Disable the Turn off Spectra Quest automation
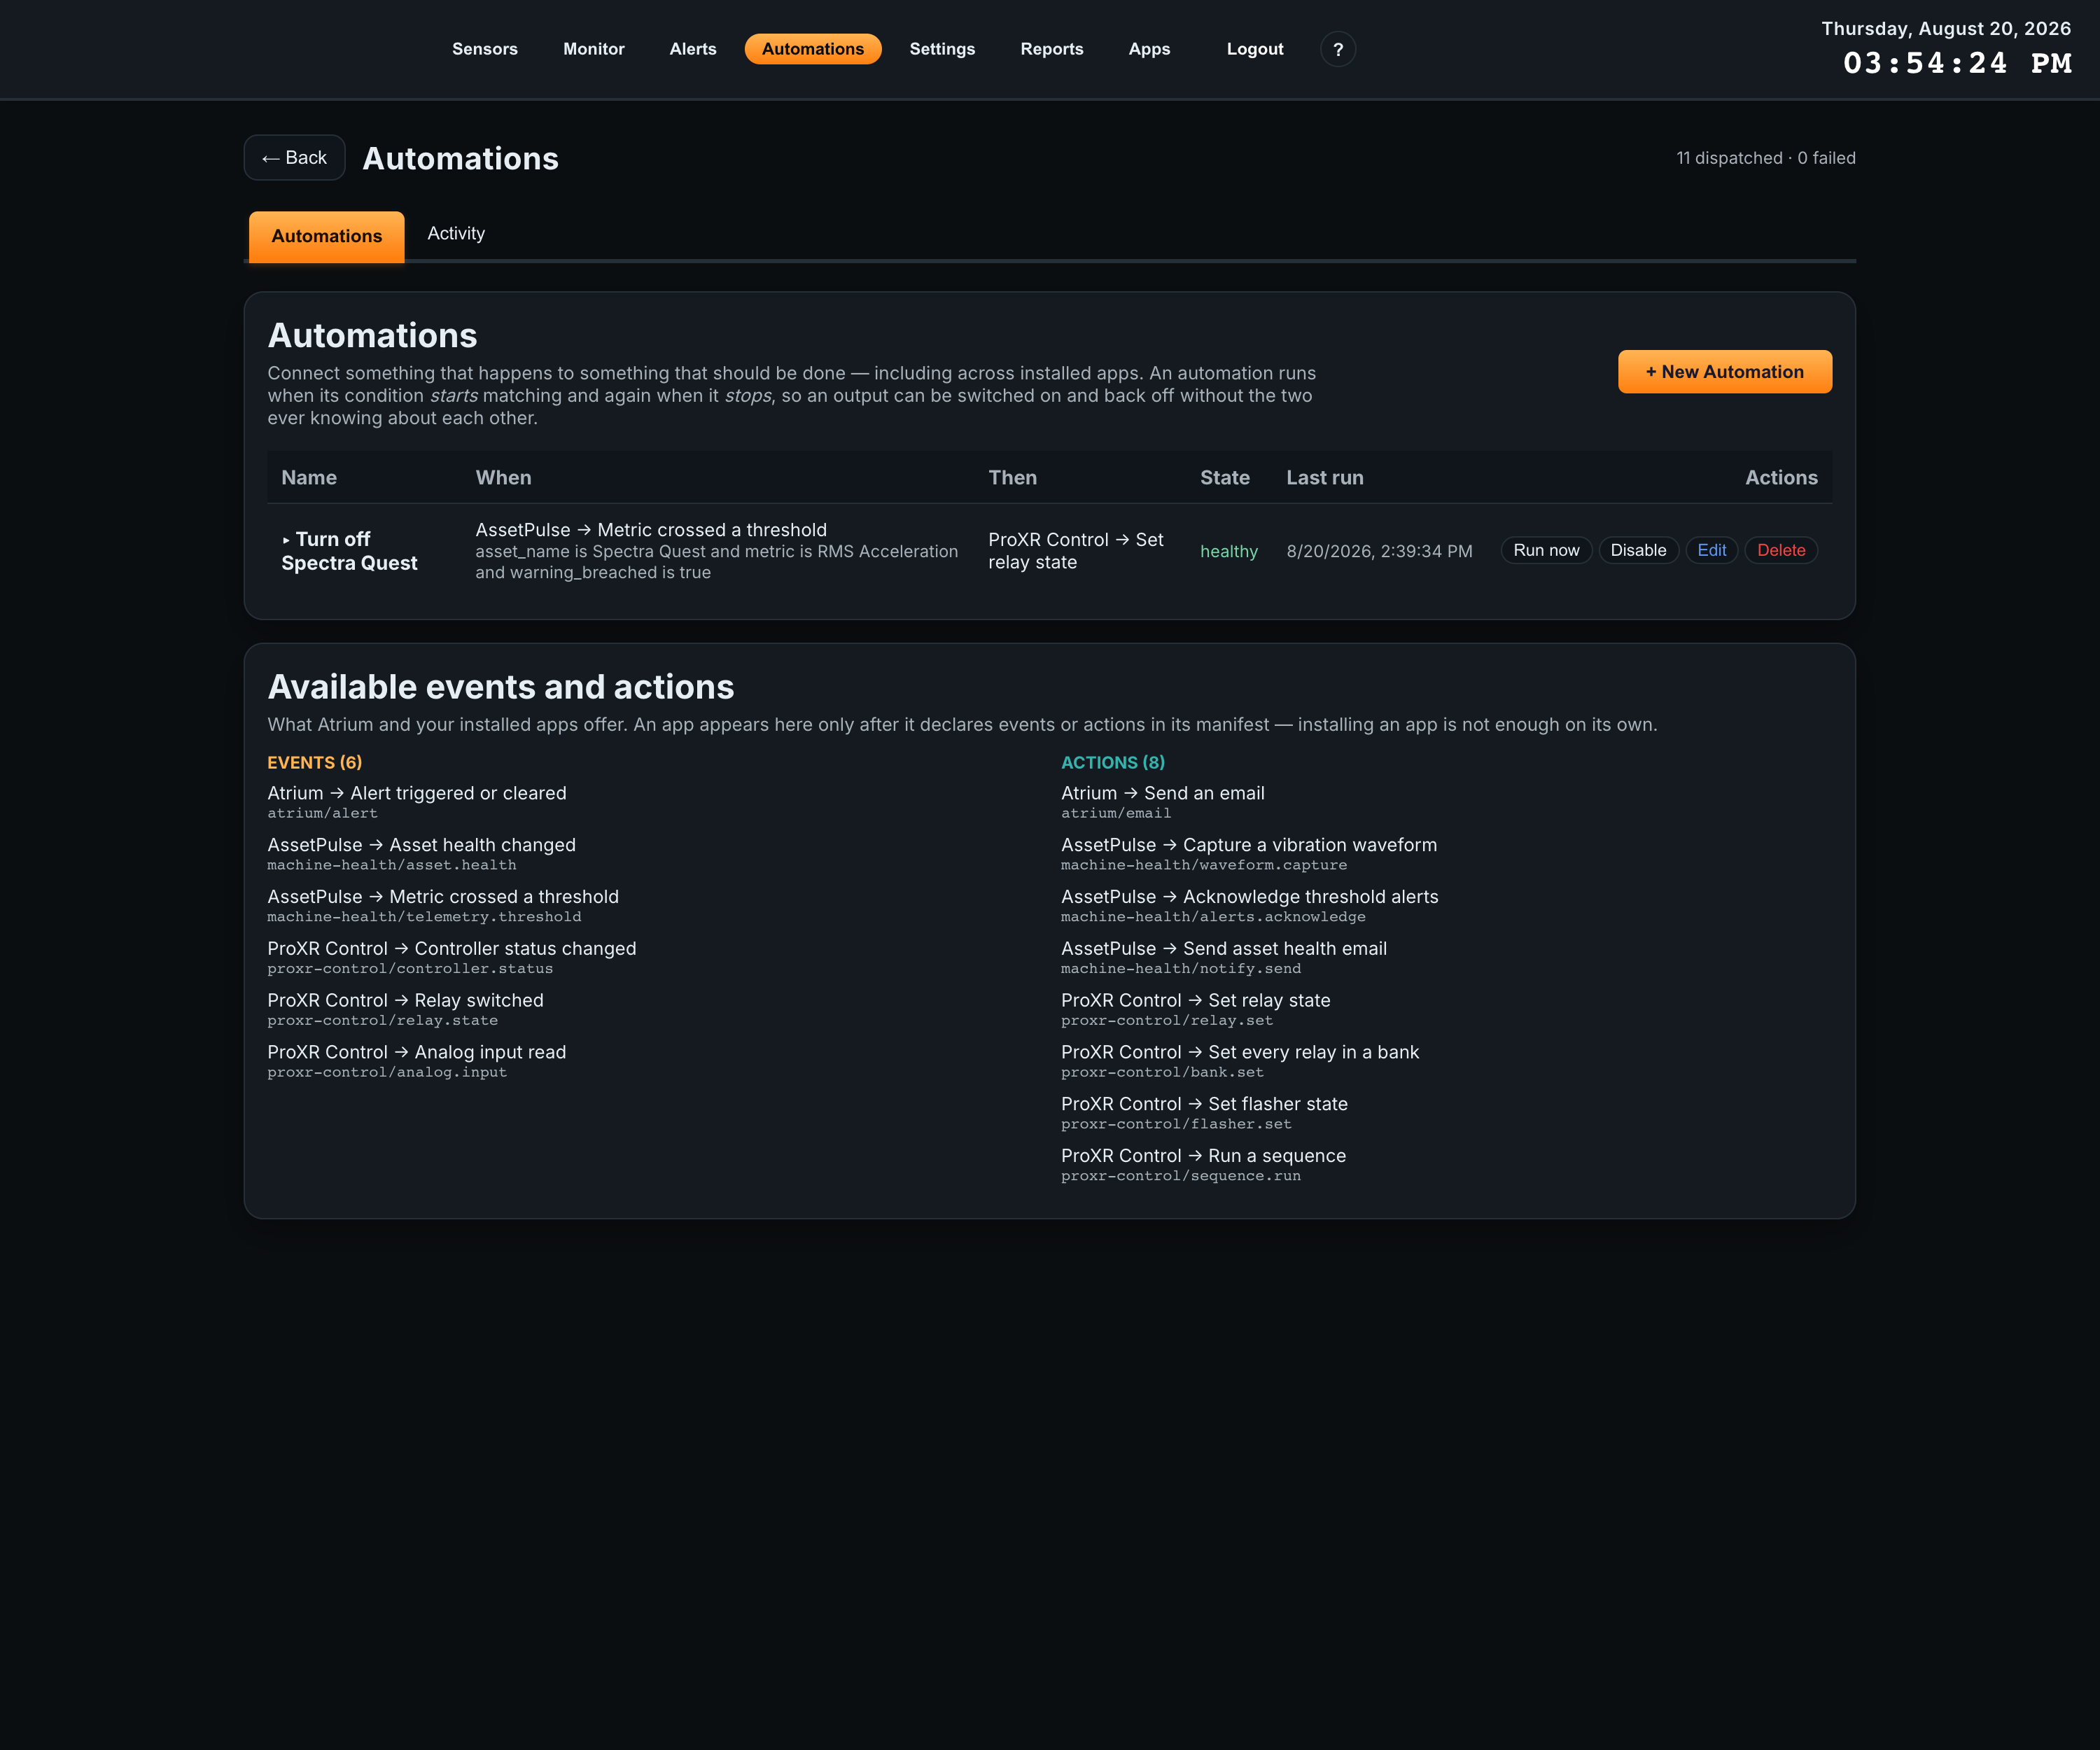This screenshot has height=1750, width=2100. (x=1638, y=550)
